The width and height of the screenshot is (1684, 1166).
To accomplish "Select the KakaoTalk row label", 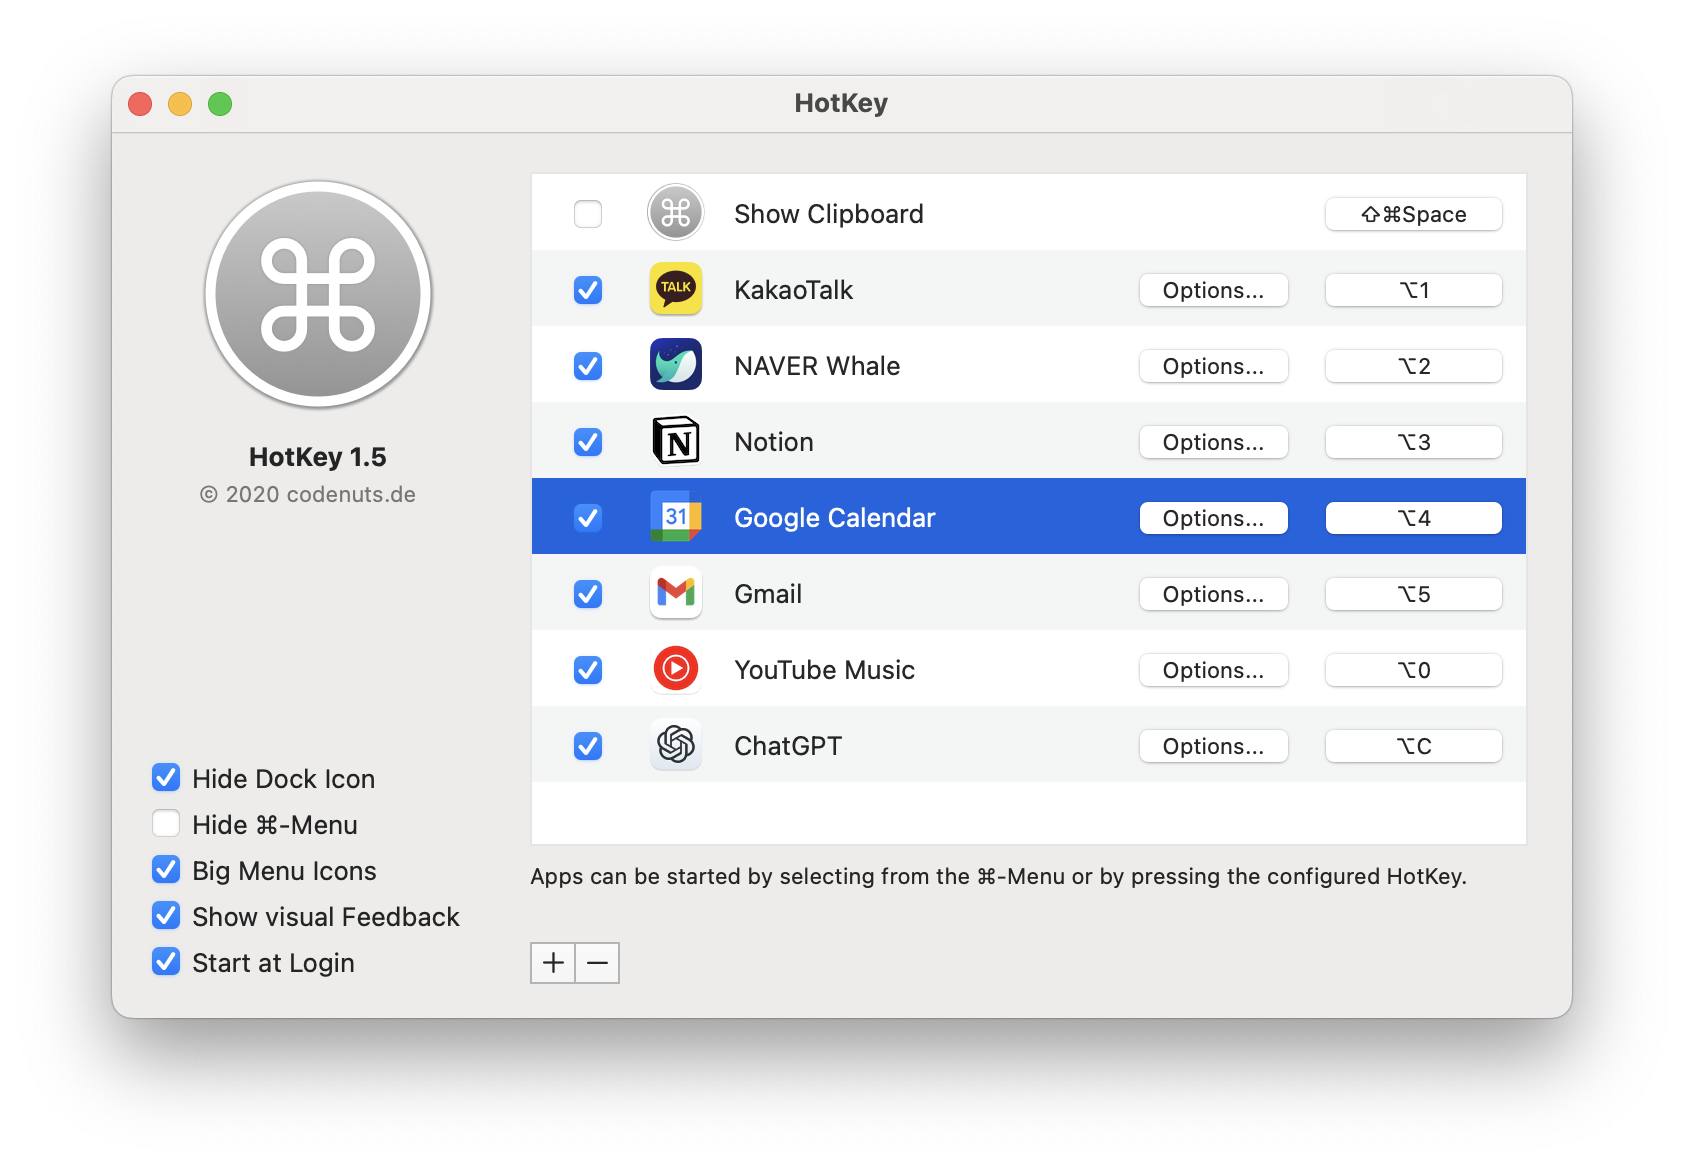I will pos(794,290).
